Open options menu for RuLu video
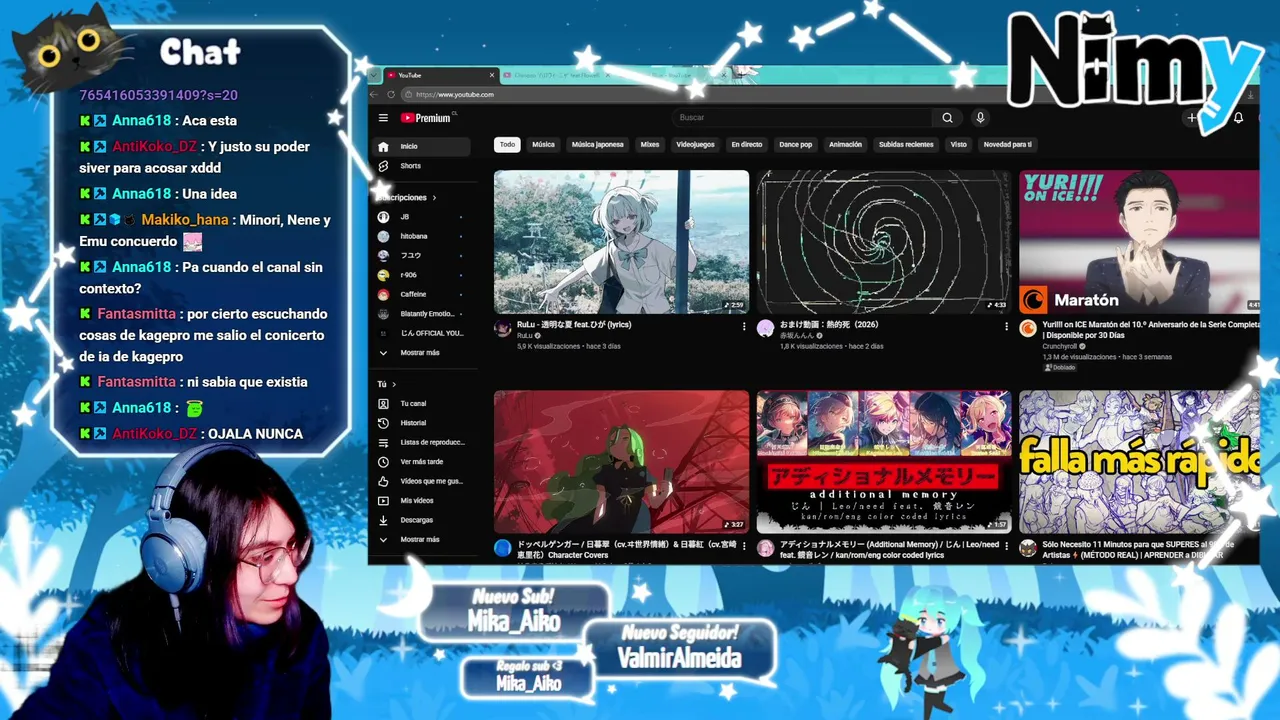This screenshot has height=720, width=1280. coord(744,326)
